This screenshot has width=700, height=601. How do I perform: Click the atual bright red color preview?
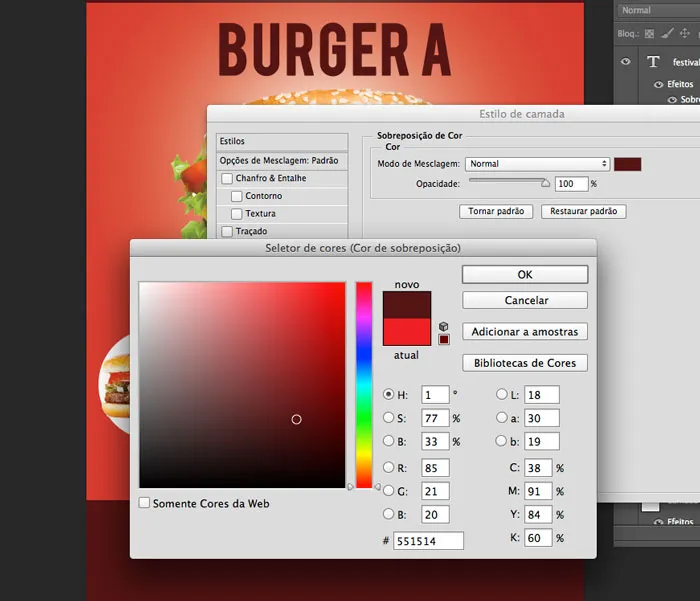(407, 332)
